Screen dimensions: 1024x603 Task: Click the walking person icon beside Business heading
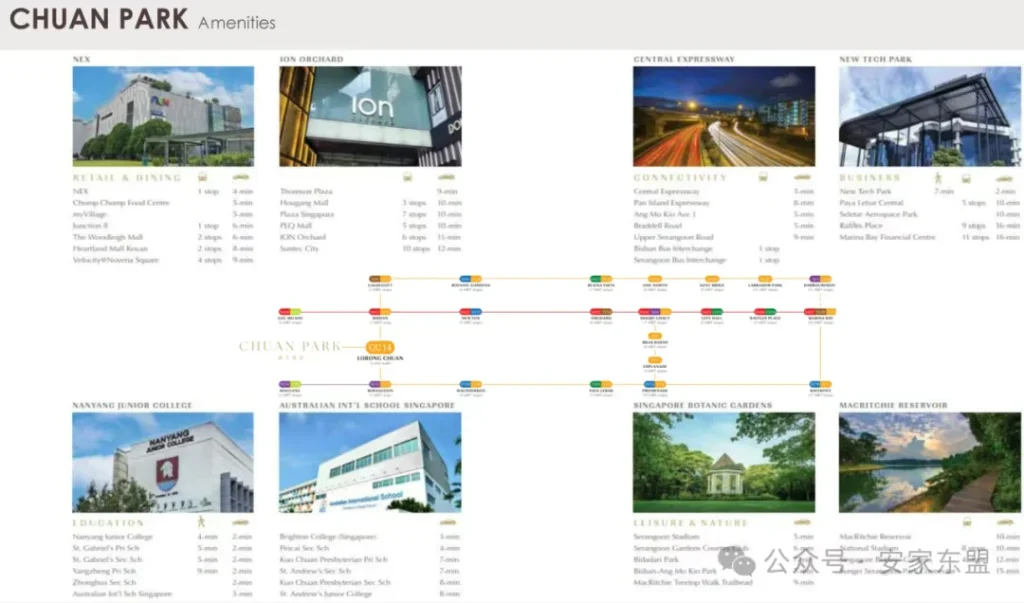tap(938, 177)
